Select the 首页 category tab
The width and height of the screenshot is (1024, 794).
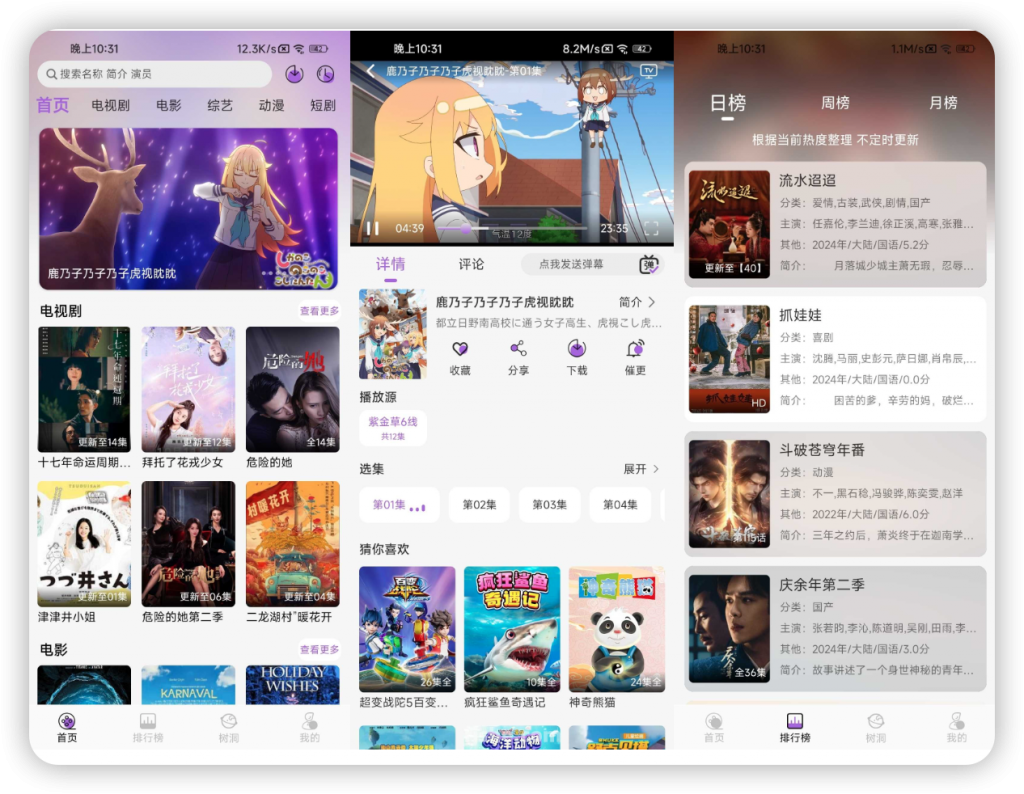tap(52, 105)
